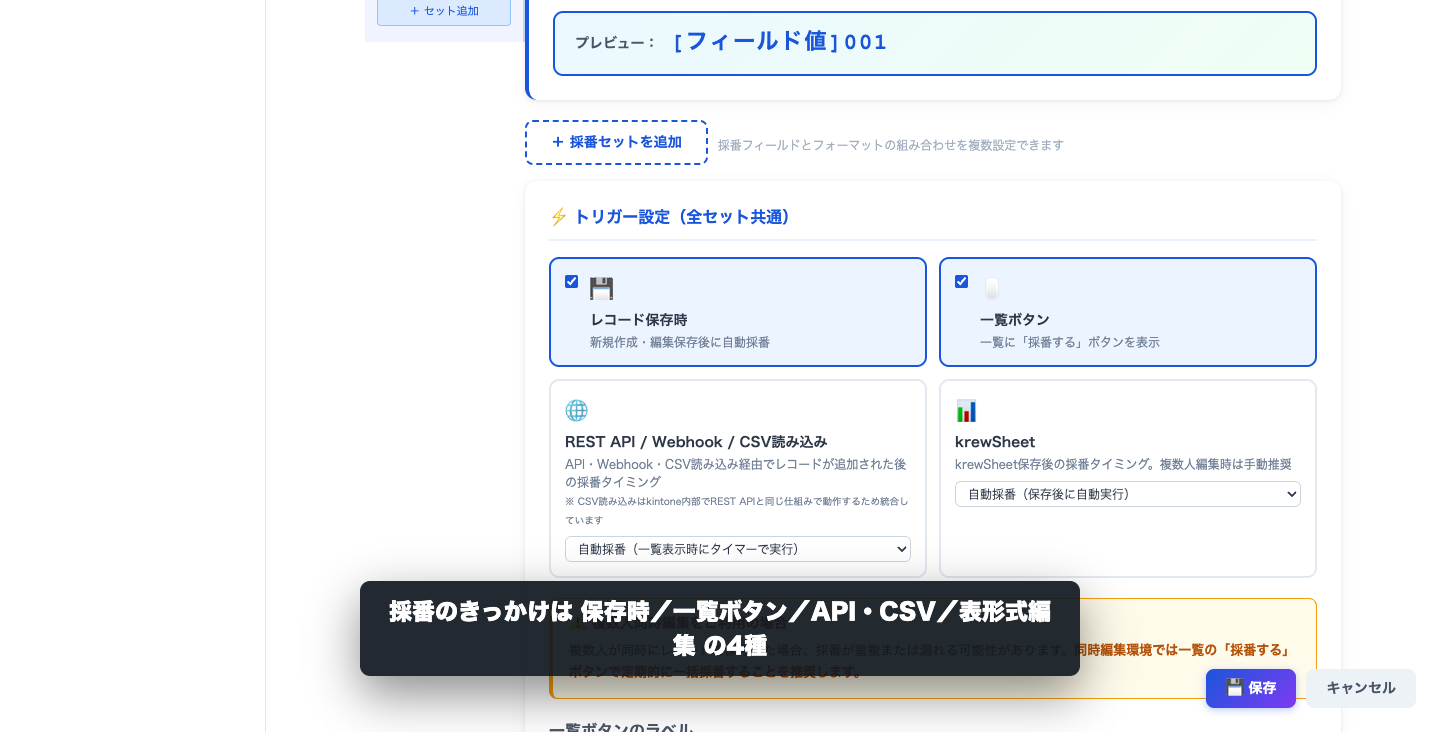The width and height of the screenshot is (1440, 732).
Task: Uncheck the レコード保存時 checkbox
Action: (x=572, y=282)
